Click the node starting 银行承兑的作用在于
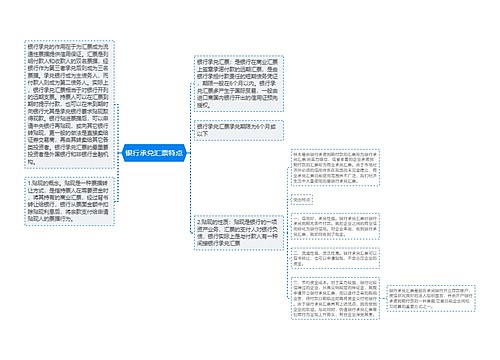The width and height of the screenshot is (500, 360). pyautogui.click(x=69, y=104)
